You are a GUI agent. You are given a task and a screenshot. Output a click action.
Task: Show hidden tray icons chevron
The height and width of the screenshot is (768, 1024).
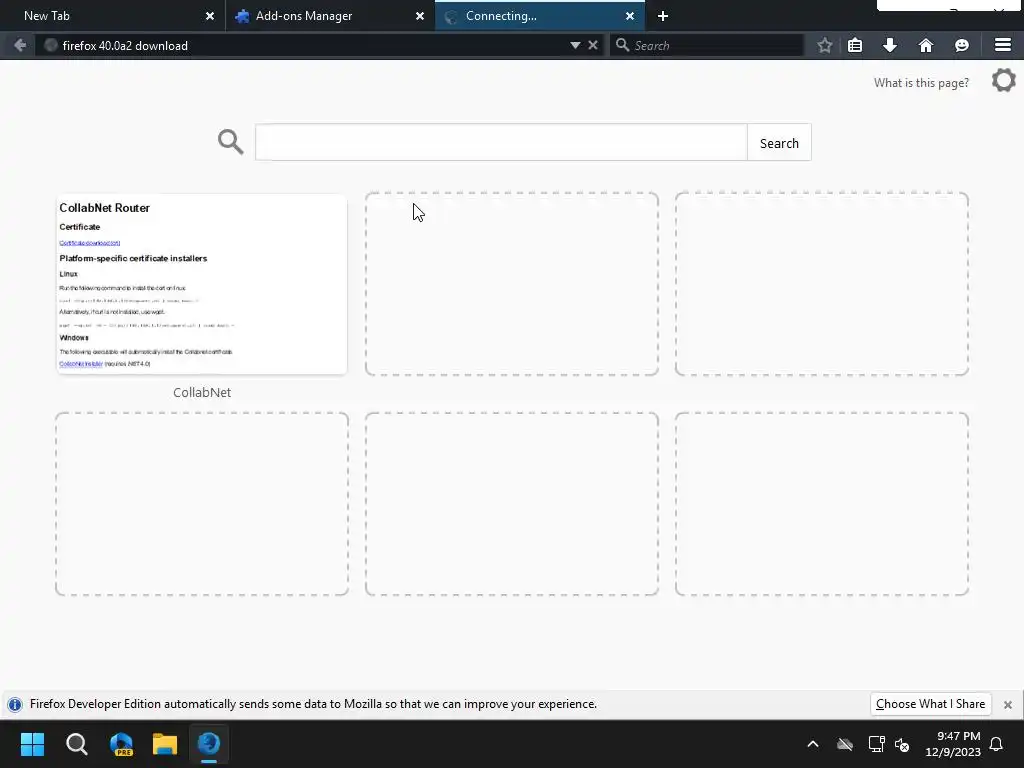(813, 744)
